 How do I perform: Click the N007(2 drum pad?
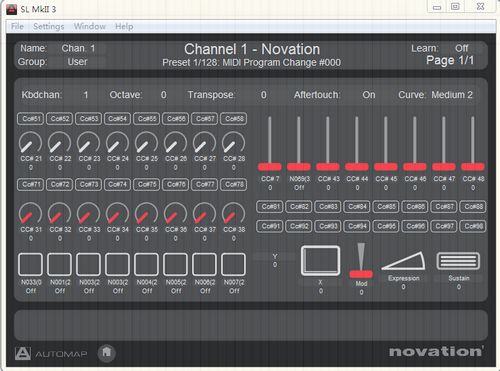pyautogui.click(x=234, y=264)
